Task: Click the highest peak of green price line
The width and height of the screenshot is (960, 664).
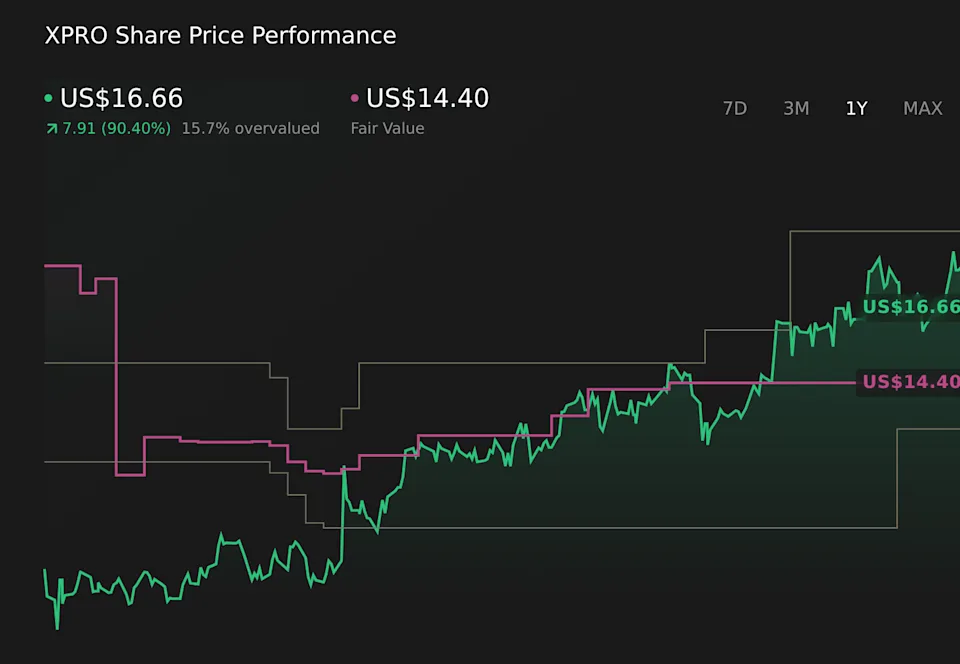Action: (x=953, y=253)
